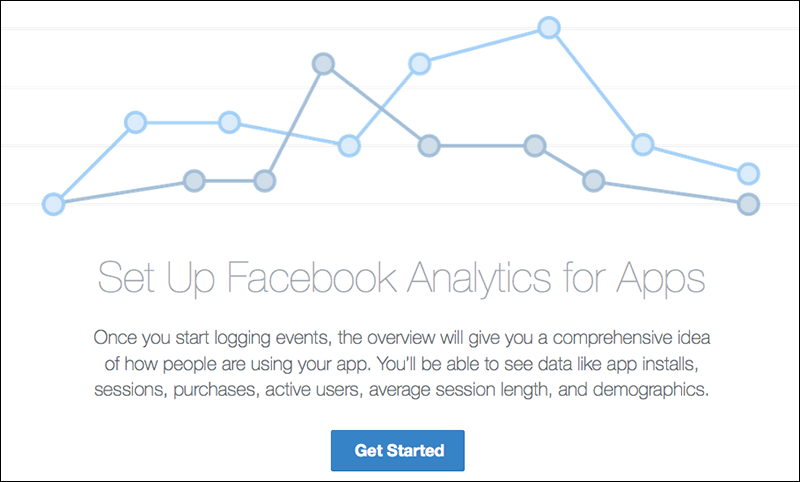Select light-blue dip point before the steep rise
This screenshot has height=482, width=800.
click(349, 146)
